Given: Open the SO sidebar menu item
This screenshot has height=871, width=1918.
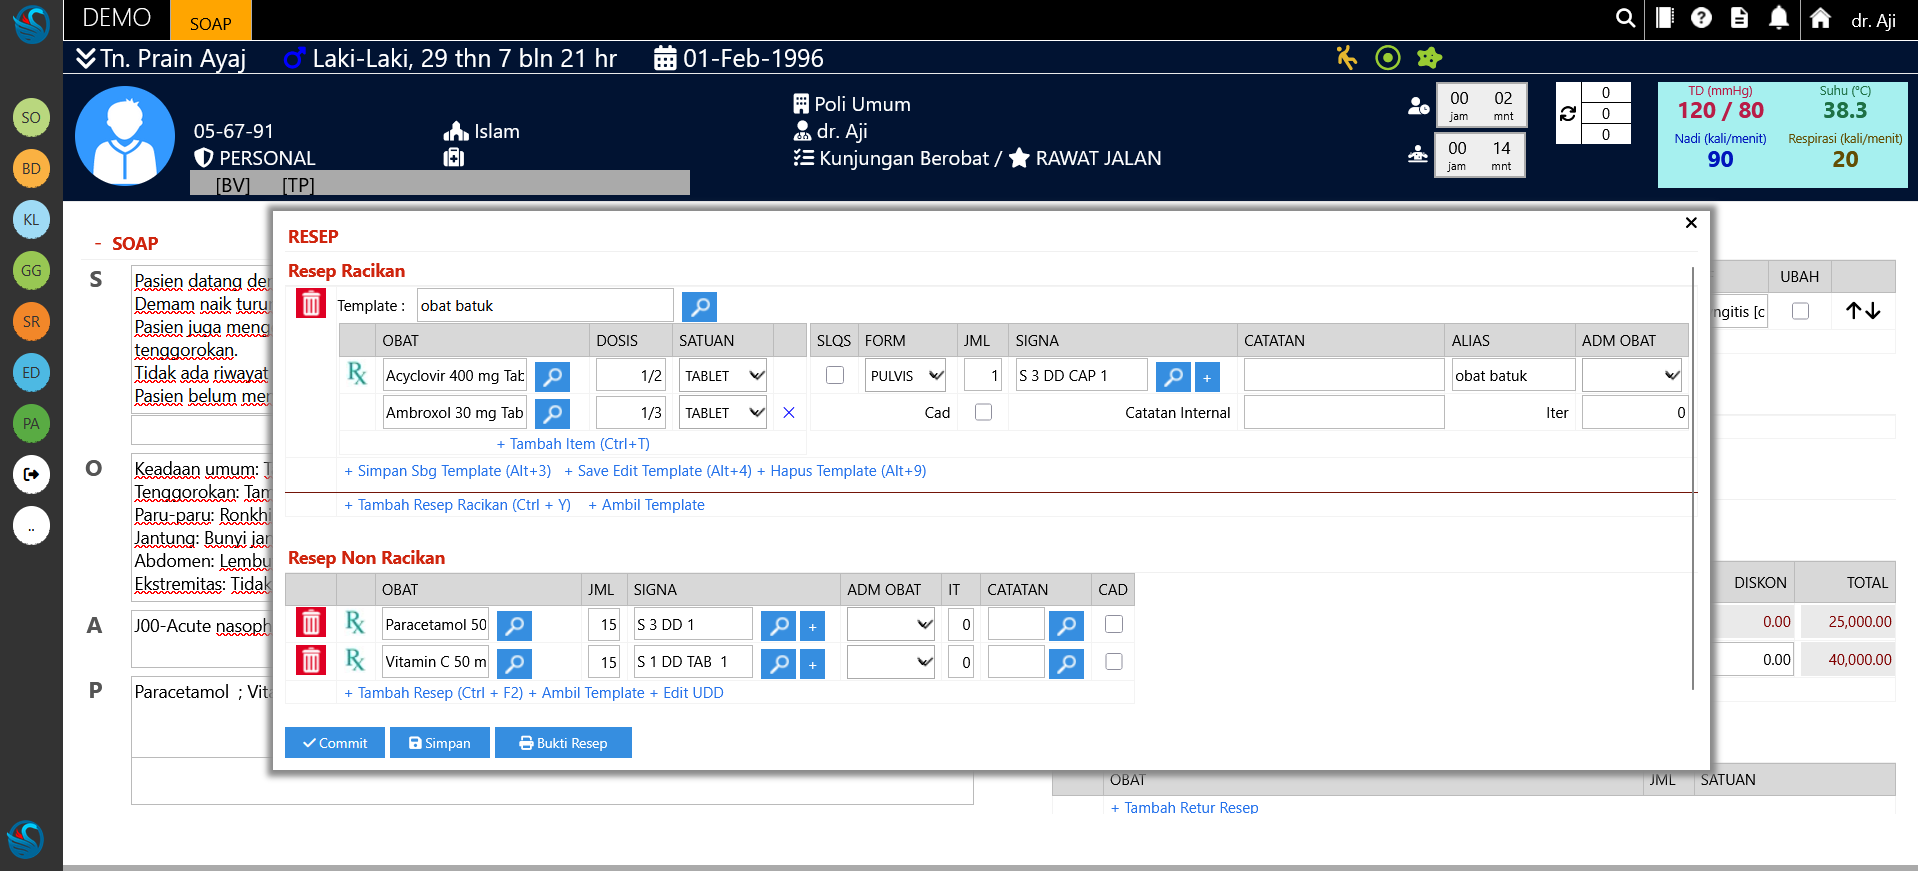Looking at the screenshot, I should [31, 118].
